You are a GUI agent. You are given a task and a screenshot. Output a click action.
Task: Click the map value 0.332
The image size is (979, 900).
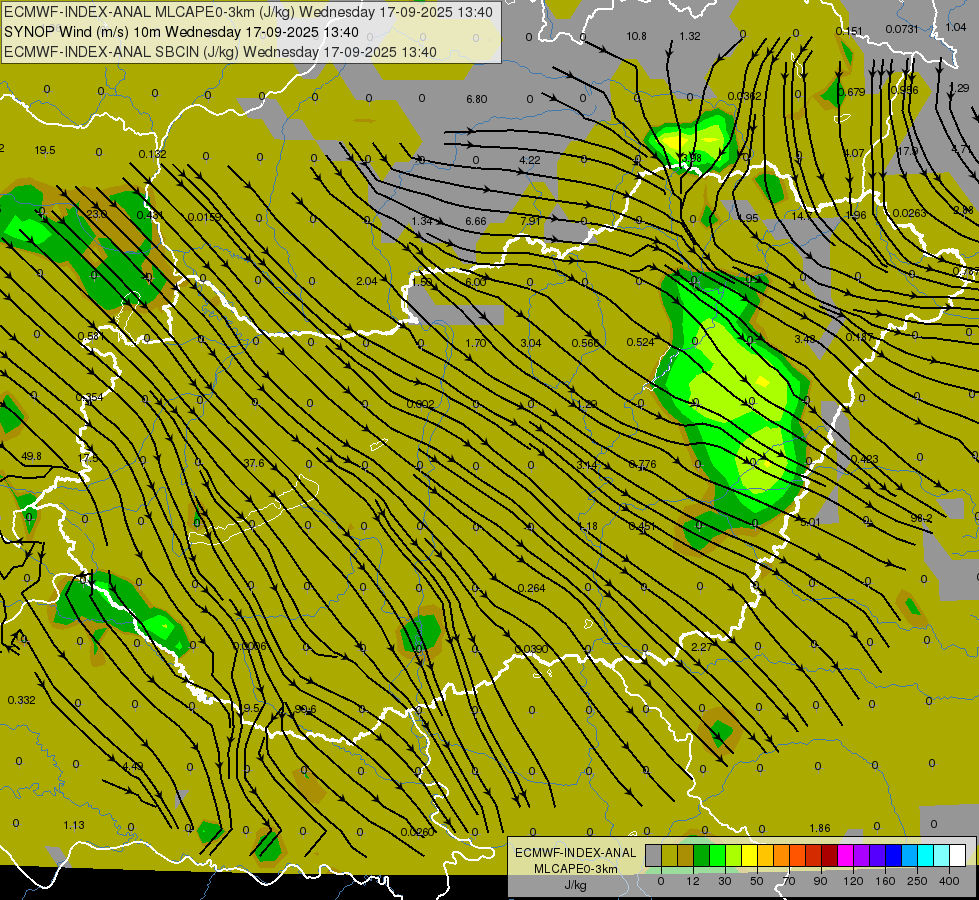[21, 700]
